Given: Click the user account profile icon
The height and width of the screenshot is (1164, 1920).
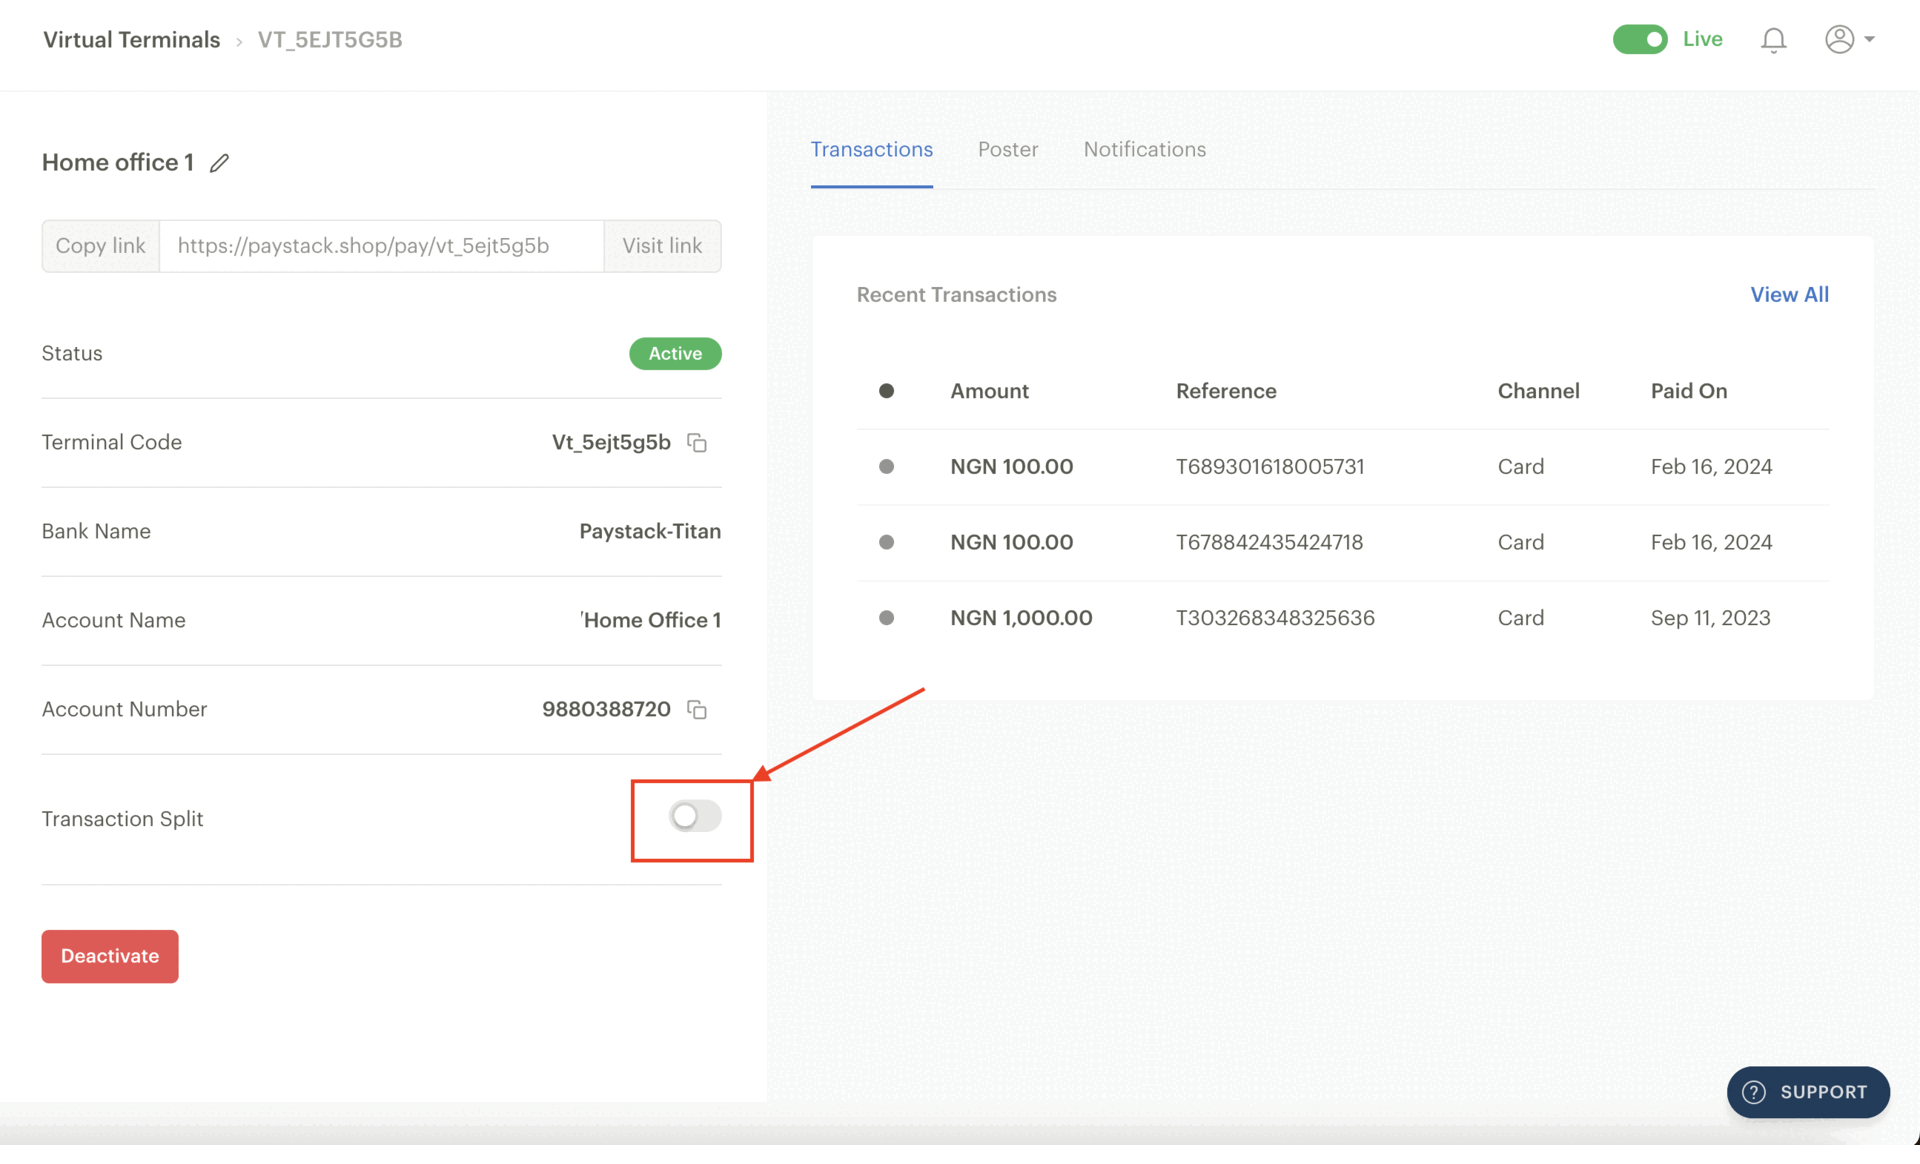Looking at the screenshot, I should click(1839, 38).
